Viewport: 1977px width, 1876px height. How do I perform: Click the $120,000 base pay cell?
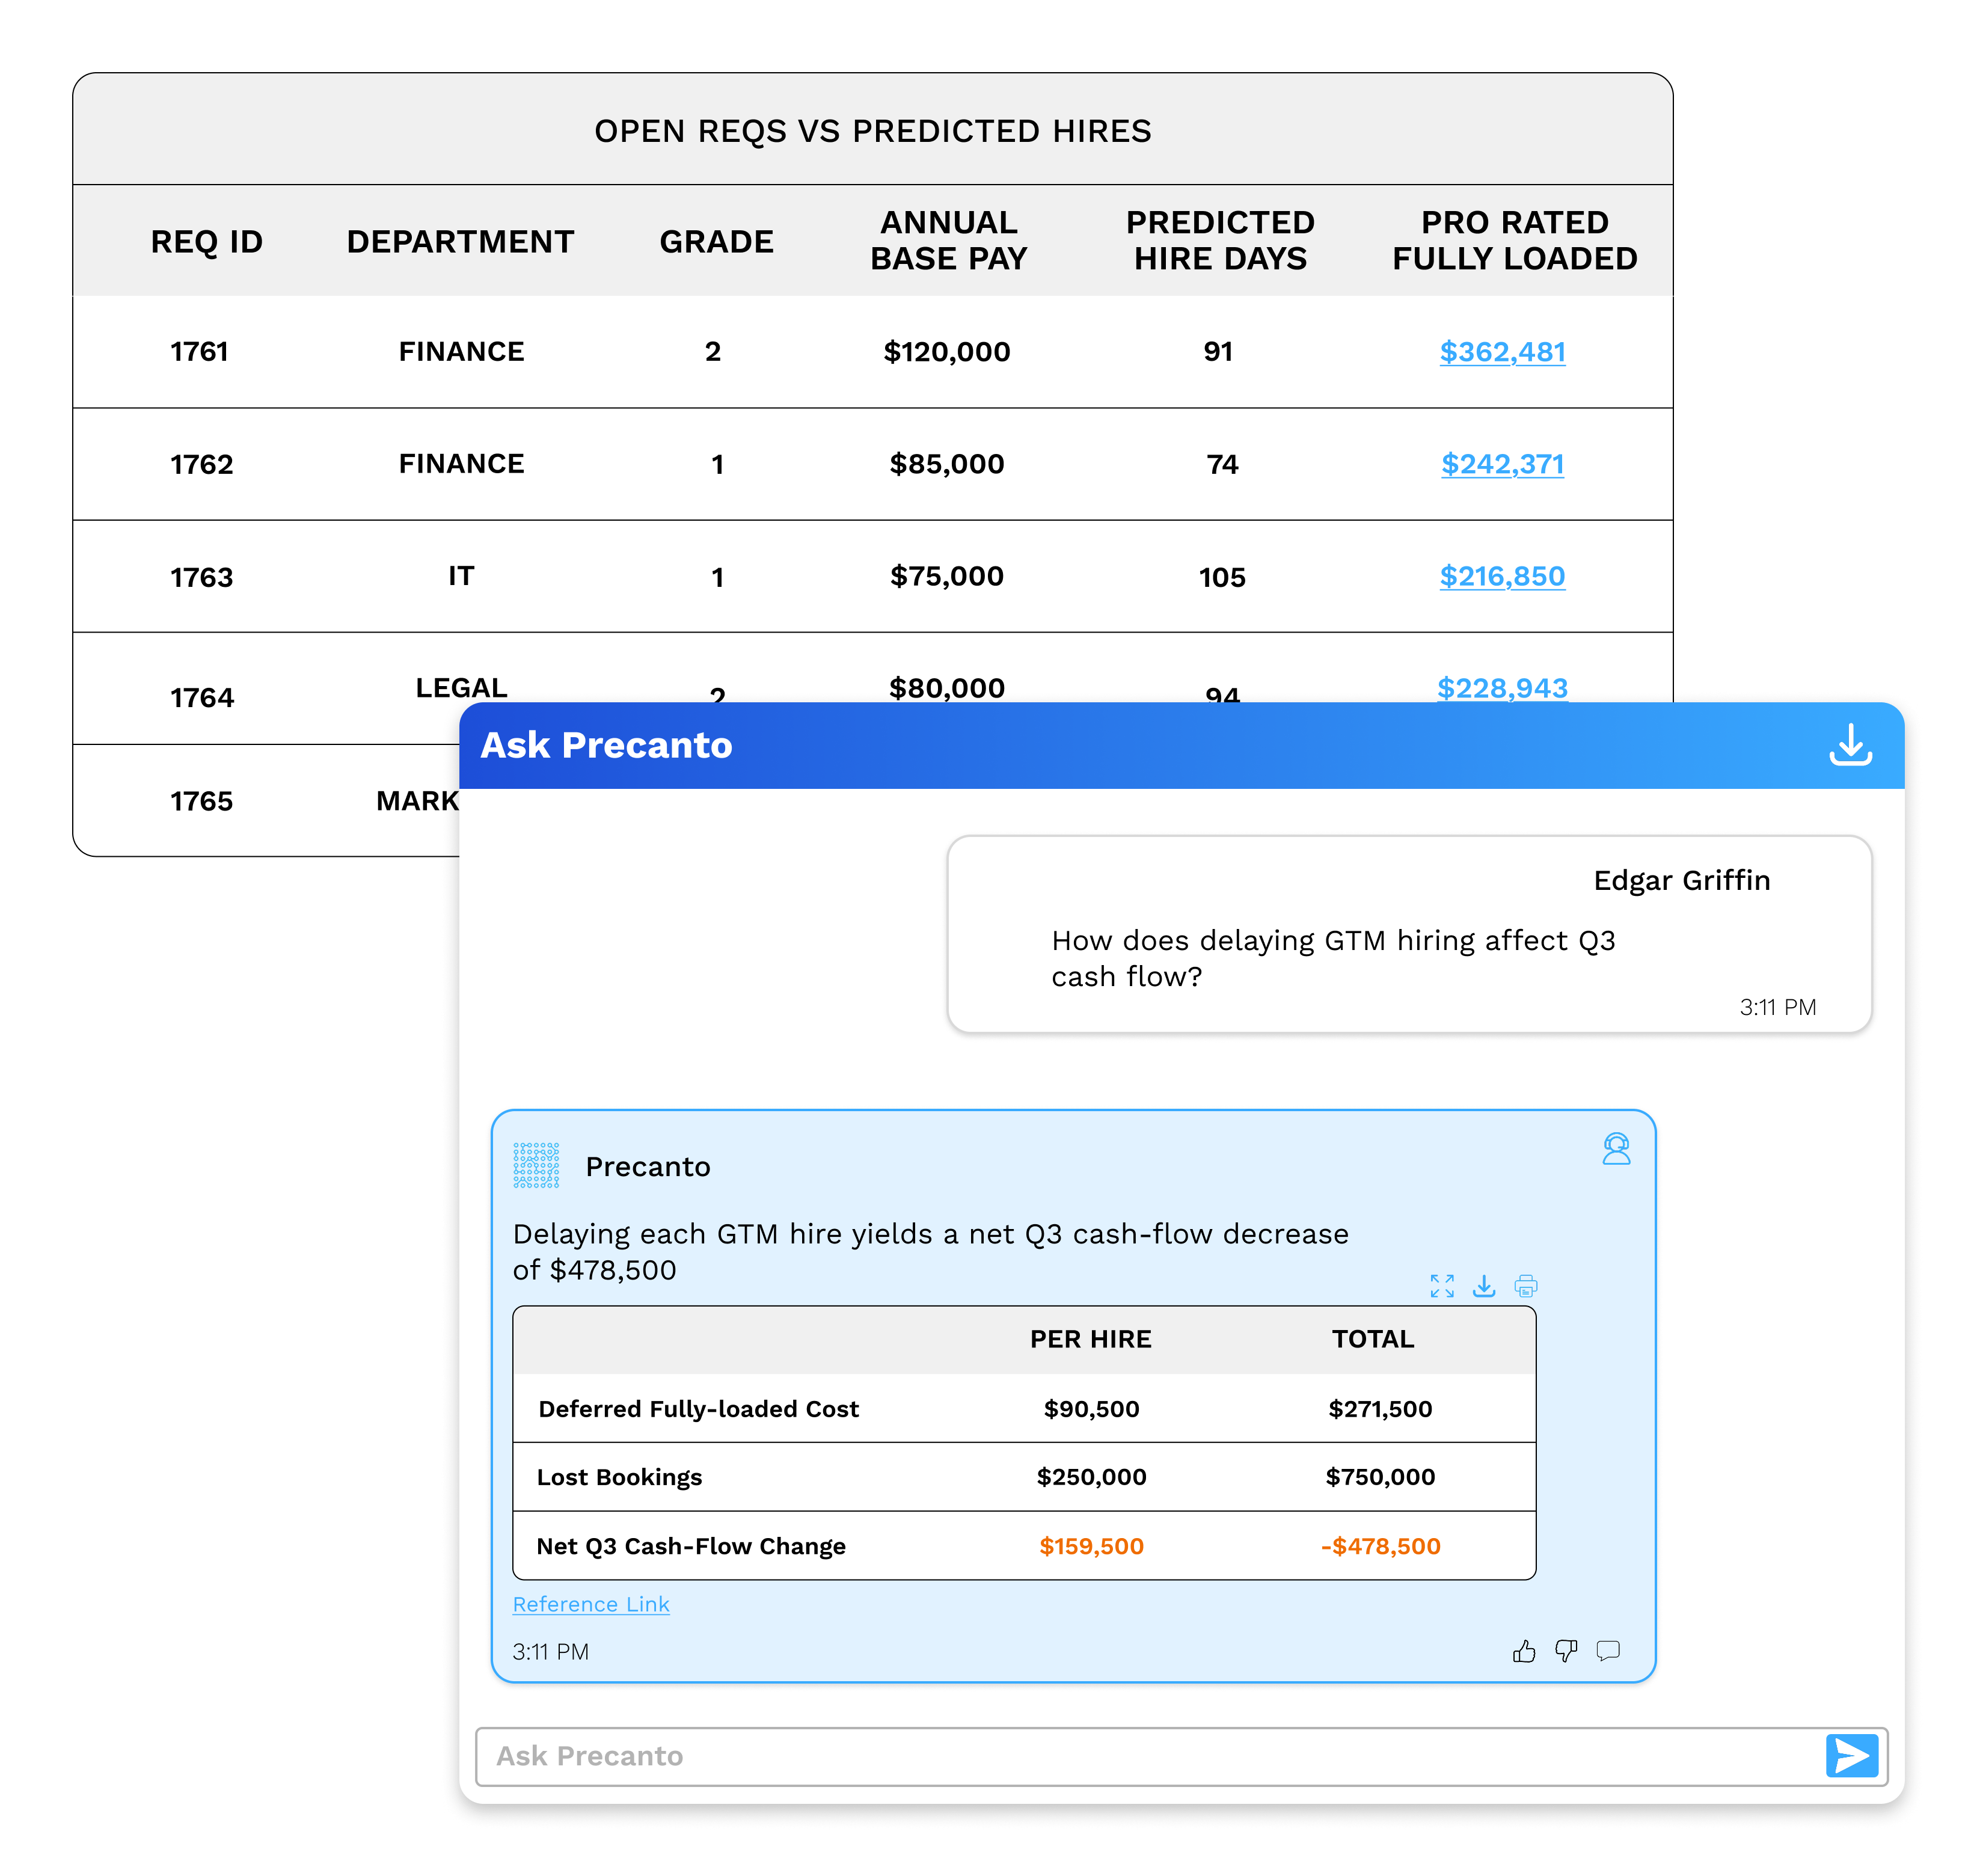[946, 352]
